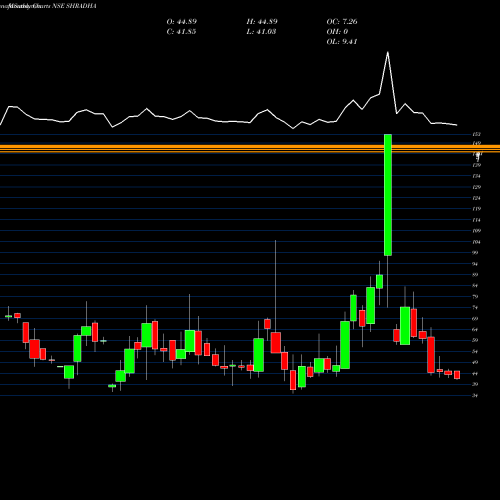Image resolution: width=500 pixels, height=500 pixels.
Task: Click the 129 price axis label
Action: click(477, 187)
